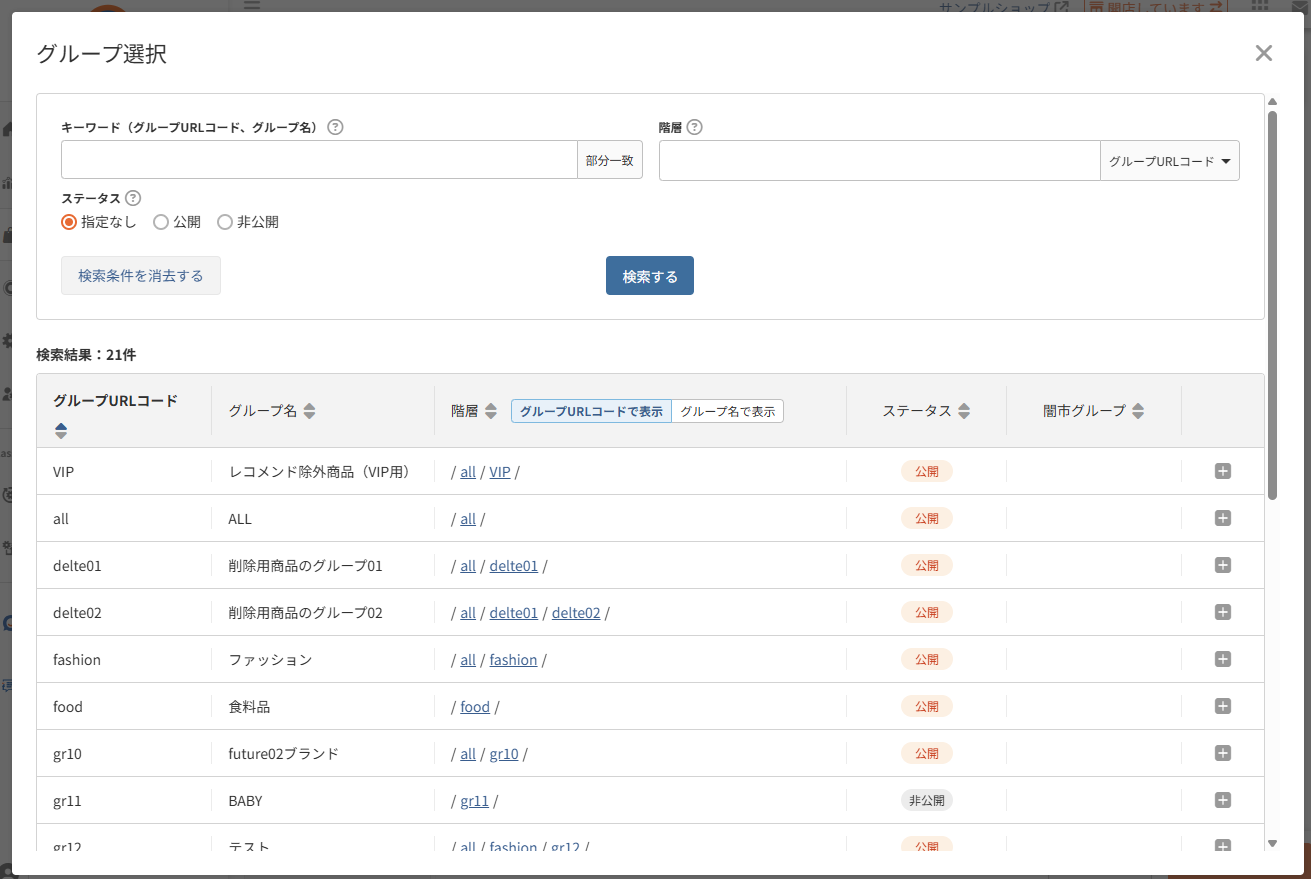Click the 非公開 status badge for gr11
Image resolution: width=1311 pixels, height=879 pixels.
[x=927, y=800]
